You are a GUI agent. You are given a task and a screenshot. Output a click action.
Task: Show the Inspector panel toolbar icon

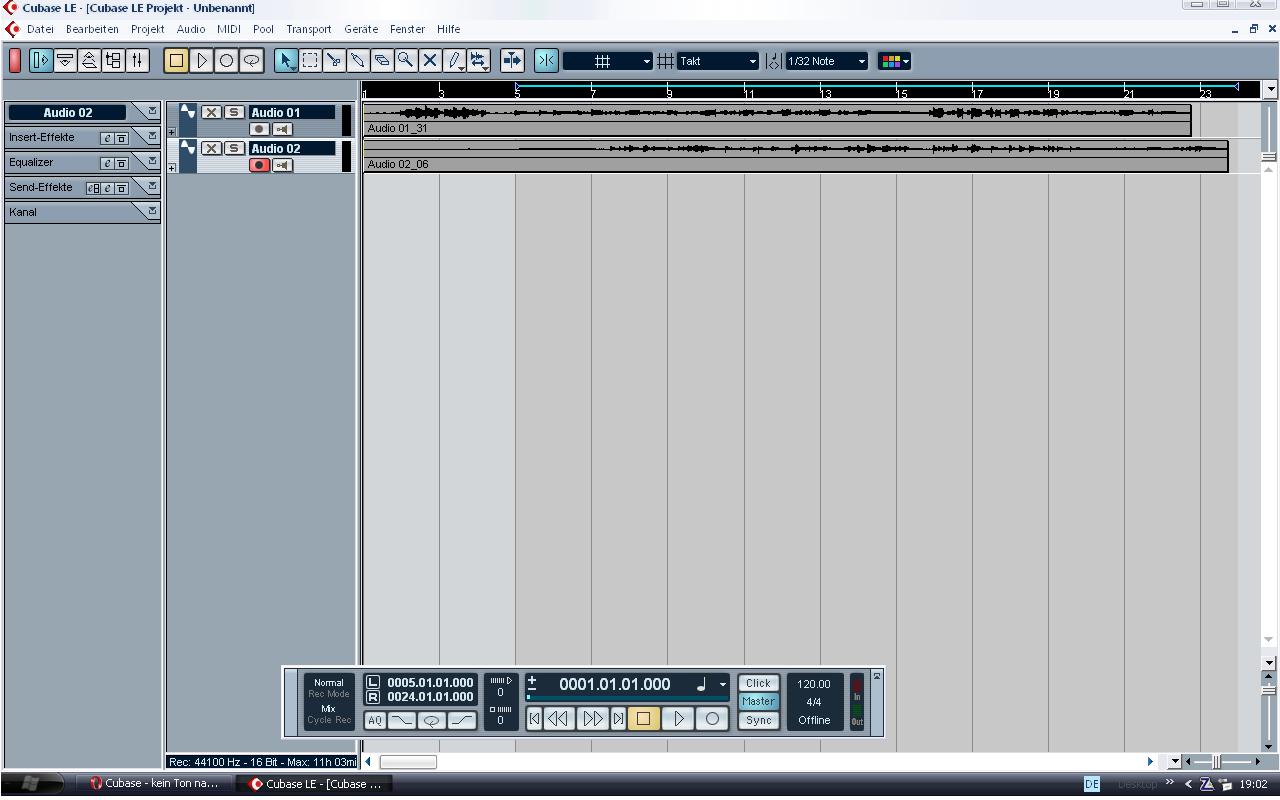pos(41,61)
